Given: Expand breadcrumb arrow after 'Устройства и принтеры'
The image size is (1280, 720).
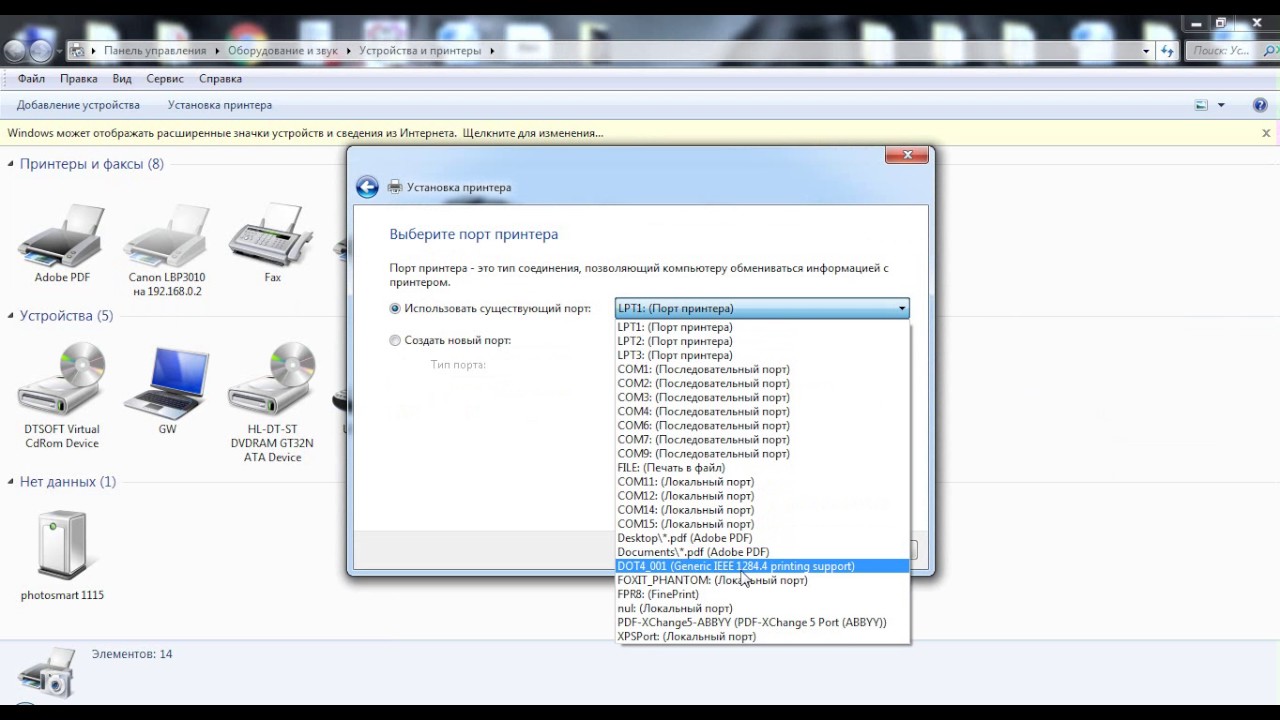Looking at the screenshot, I should pos(492,50).
